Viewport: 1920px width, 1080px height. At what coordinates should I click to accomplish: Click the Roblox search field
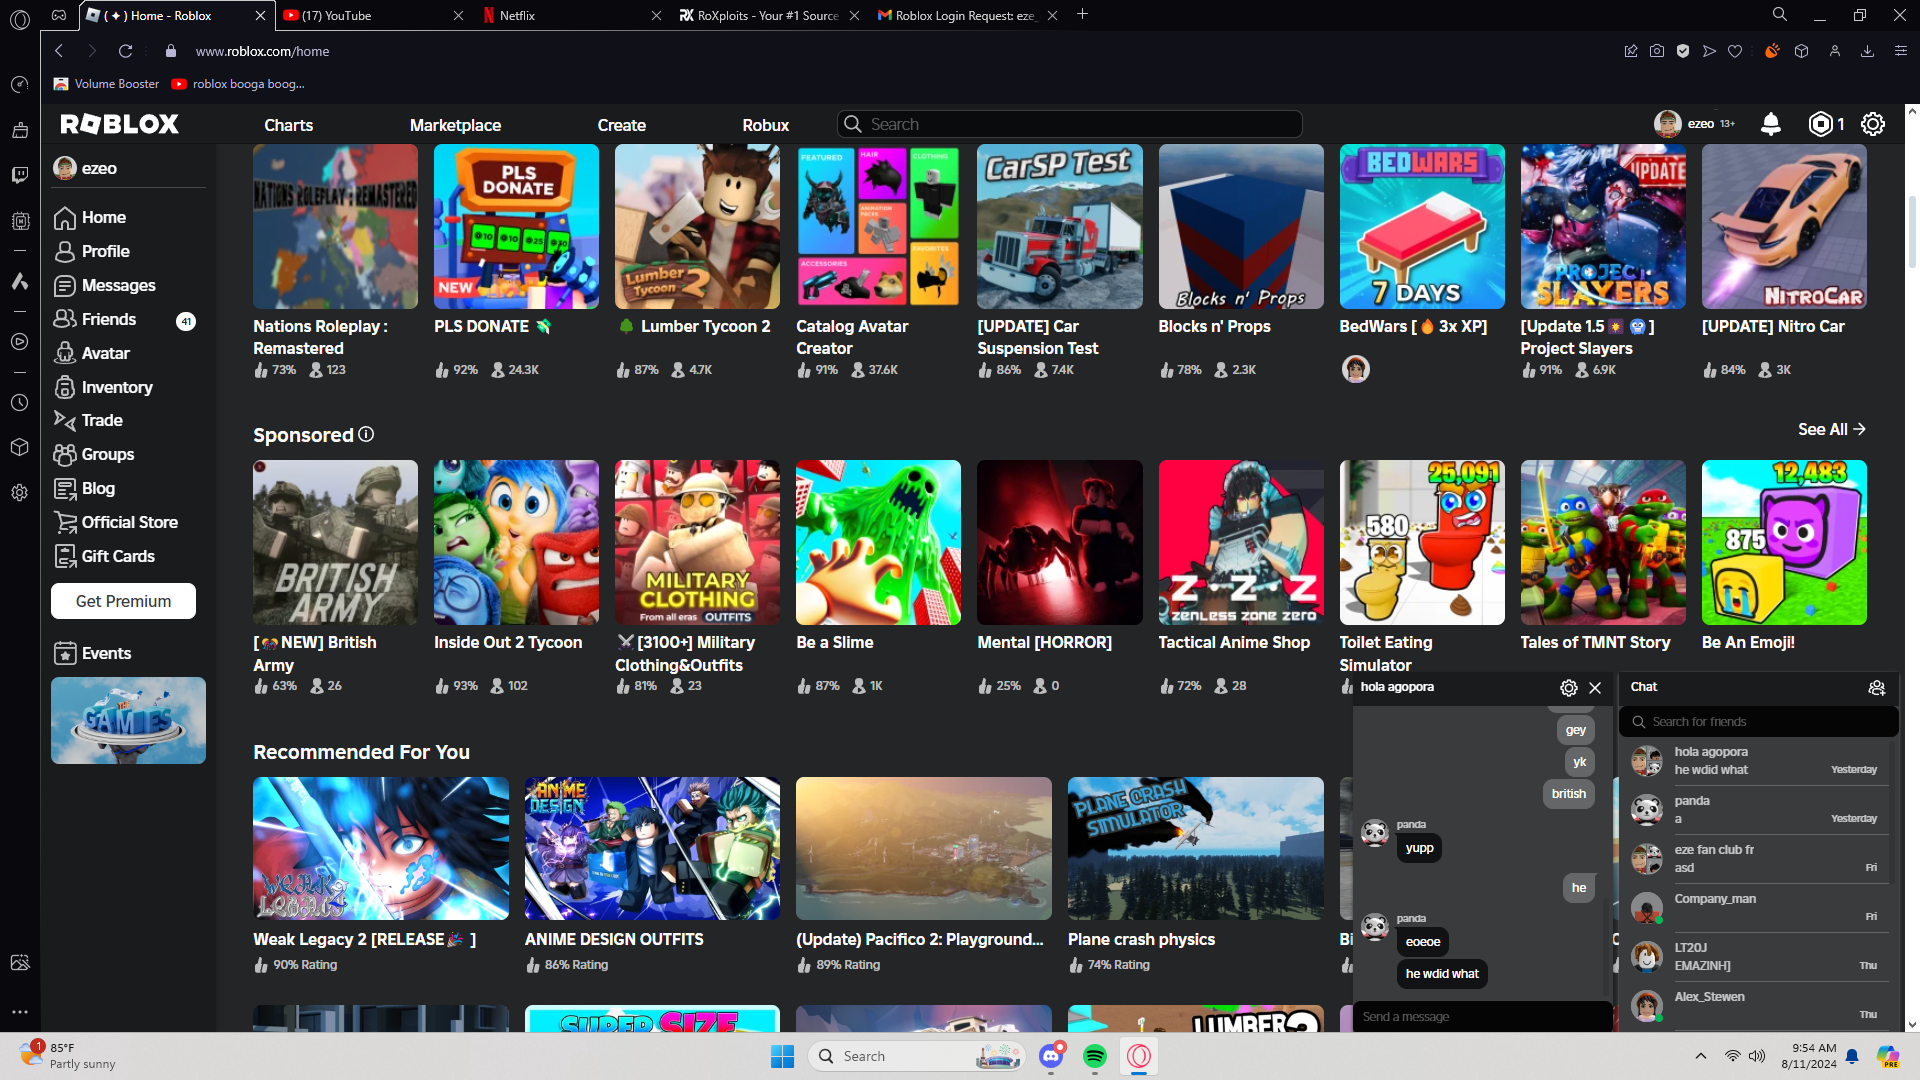[1070, 124]
